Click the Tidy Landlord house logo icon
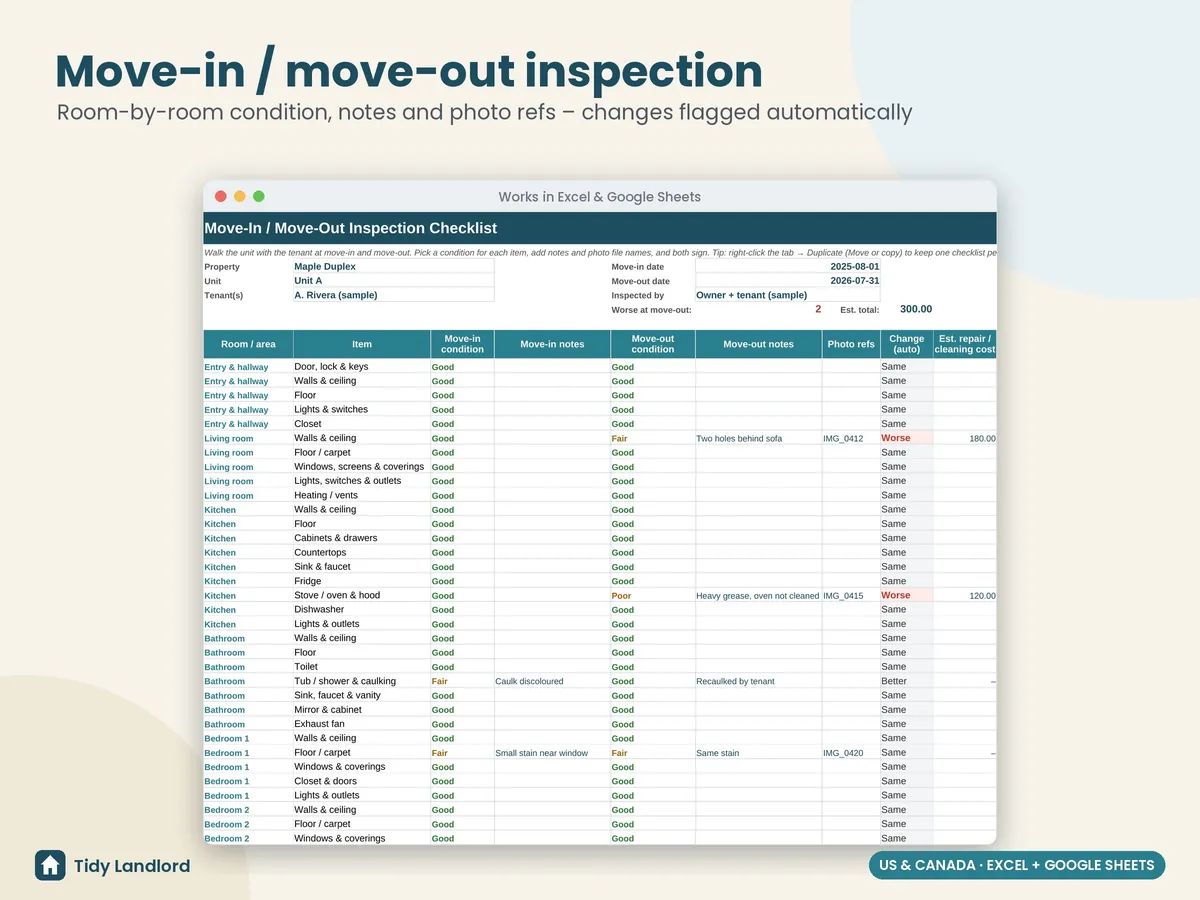This screenshot has width=1200, height=900. [x=50, y=865]
